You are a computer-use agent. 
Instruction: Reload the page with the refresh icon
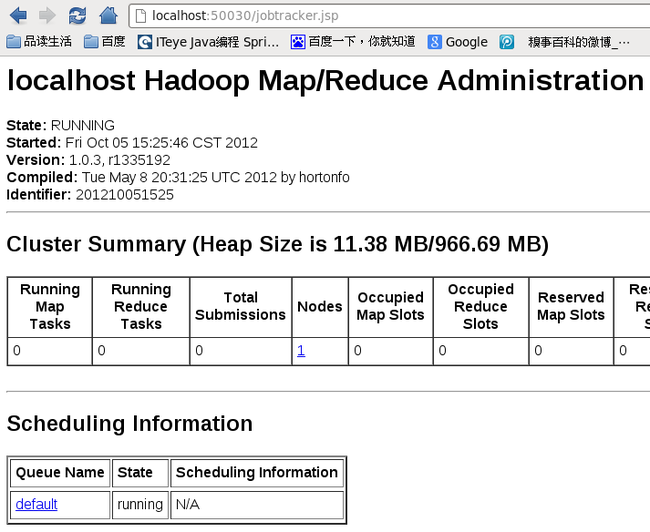click(78, 15)
